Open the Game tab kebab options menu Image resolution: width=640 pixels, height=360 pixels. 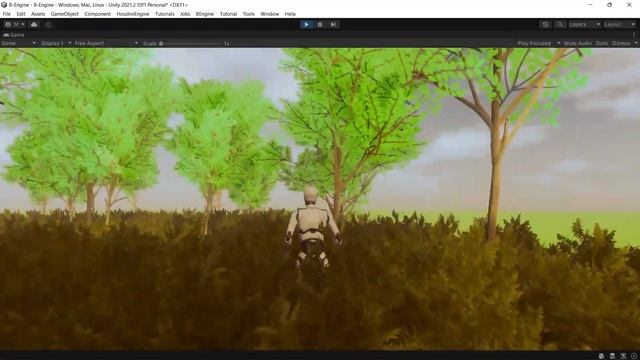coord(633,35)
